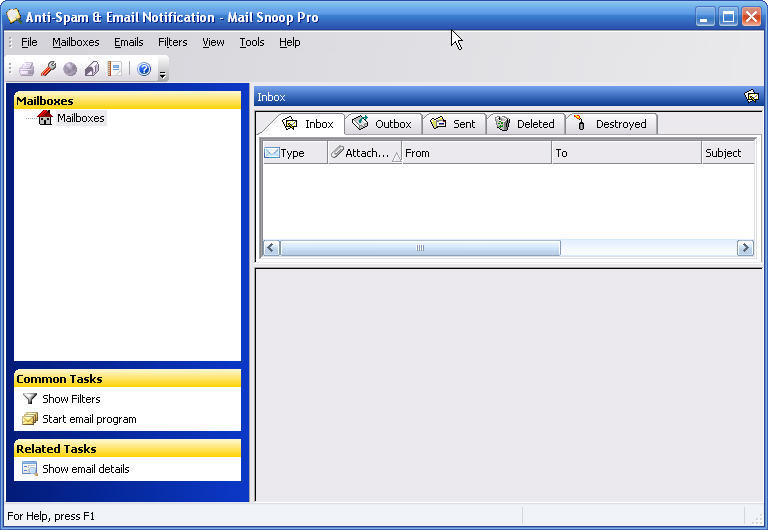Open settings with the red wrench icon

[x=48, y=69]
